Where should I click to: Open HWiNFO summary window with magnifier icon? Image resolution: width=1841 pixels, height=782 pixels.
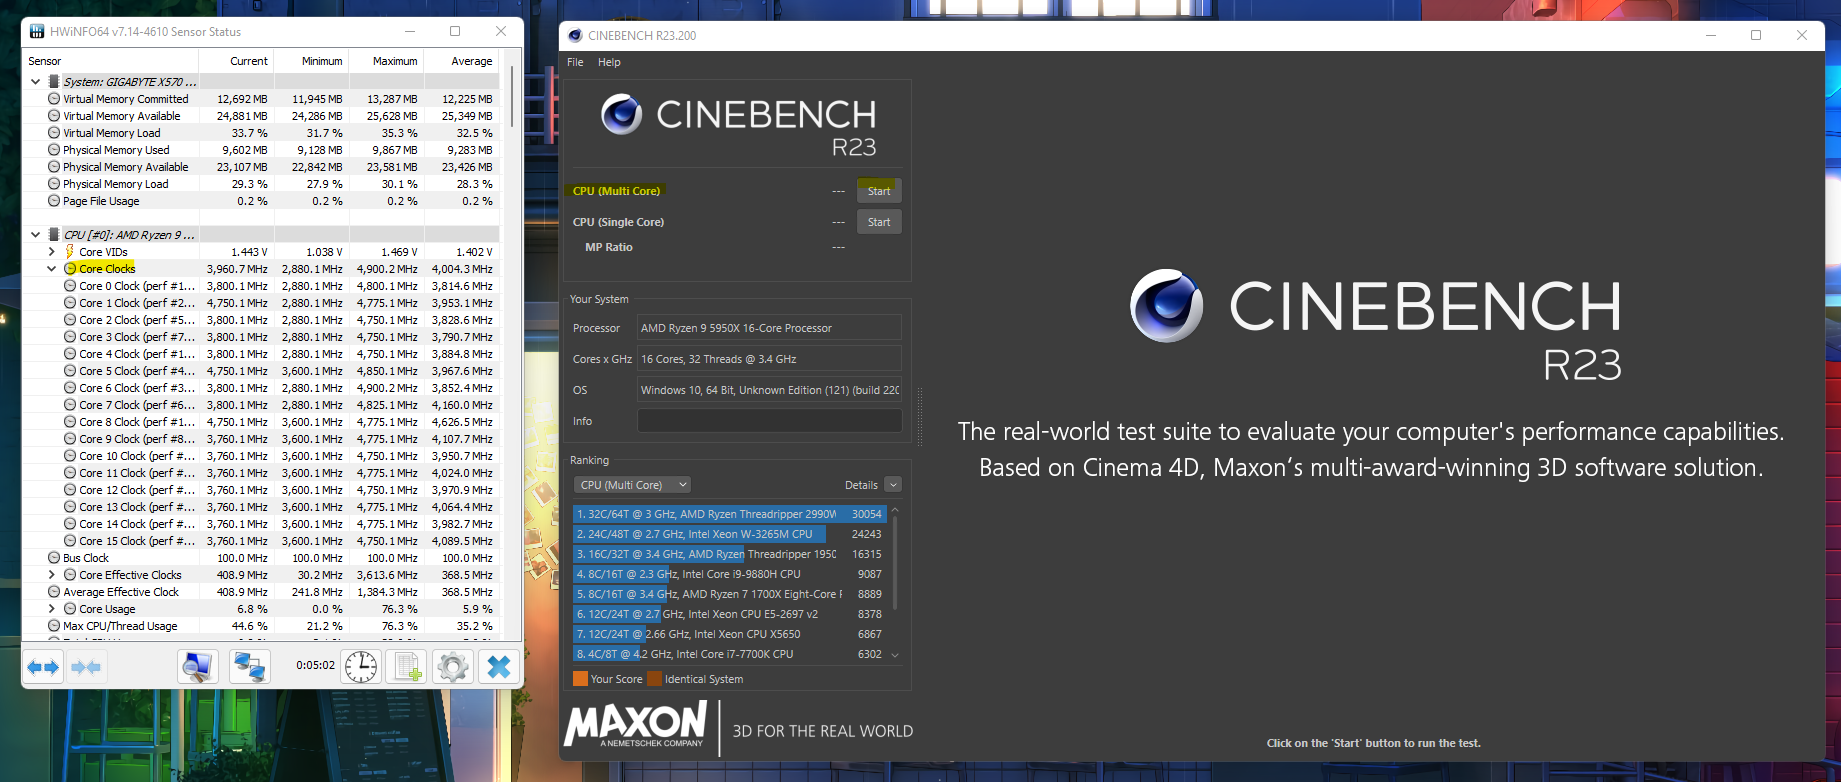198,667
